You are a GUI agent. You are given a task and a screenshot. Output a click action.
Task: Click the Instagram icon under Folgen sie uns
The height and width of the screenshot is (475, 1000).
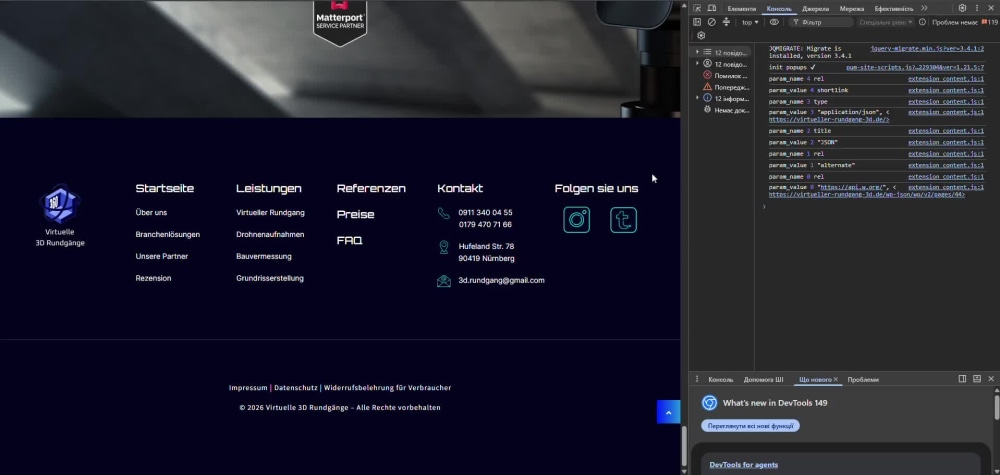click(577, 220)
